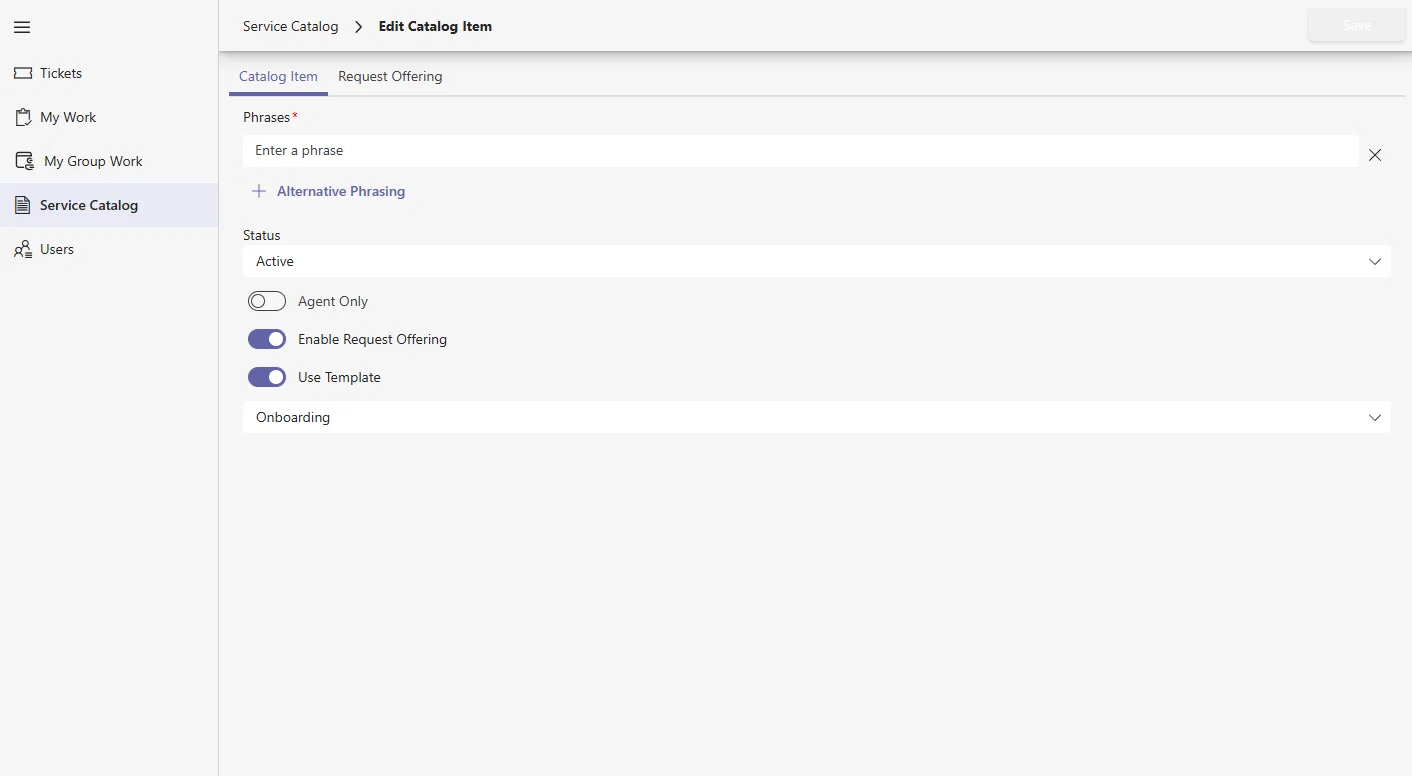Open the Status dropdown showing Active
1412x776 pixels.
click(817, 261)
